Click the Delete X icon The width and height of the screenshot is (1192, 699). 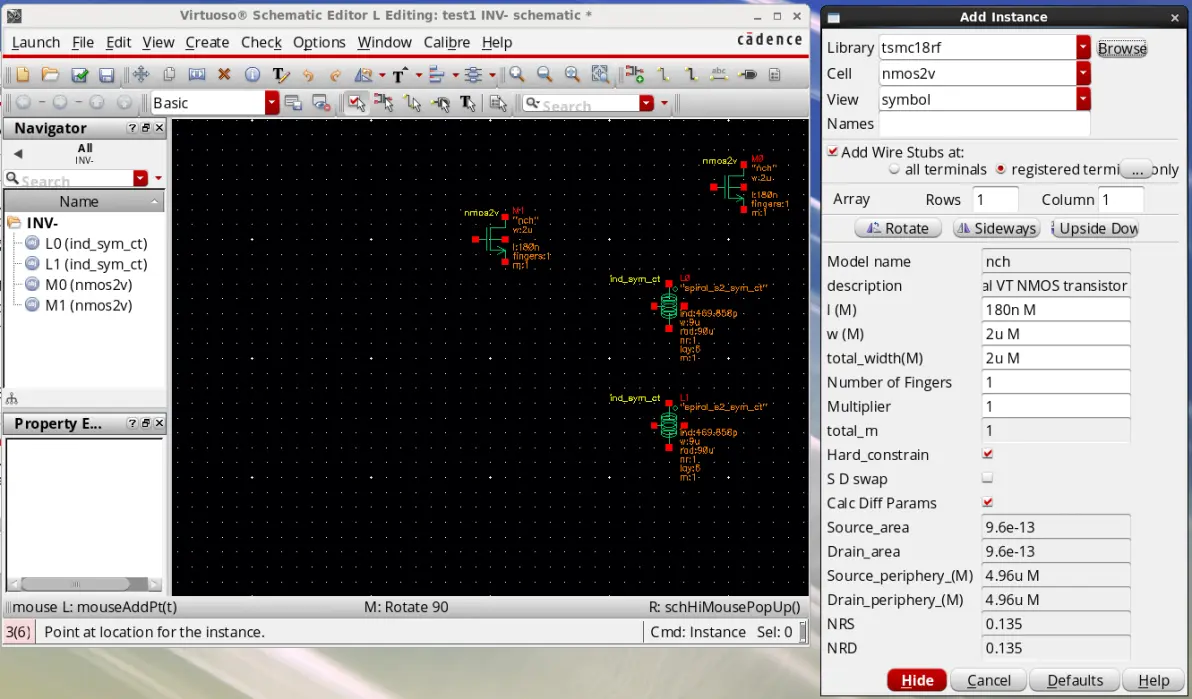click(x=224, y=75)
